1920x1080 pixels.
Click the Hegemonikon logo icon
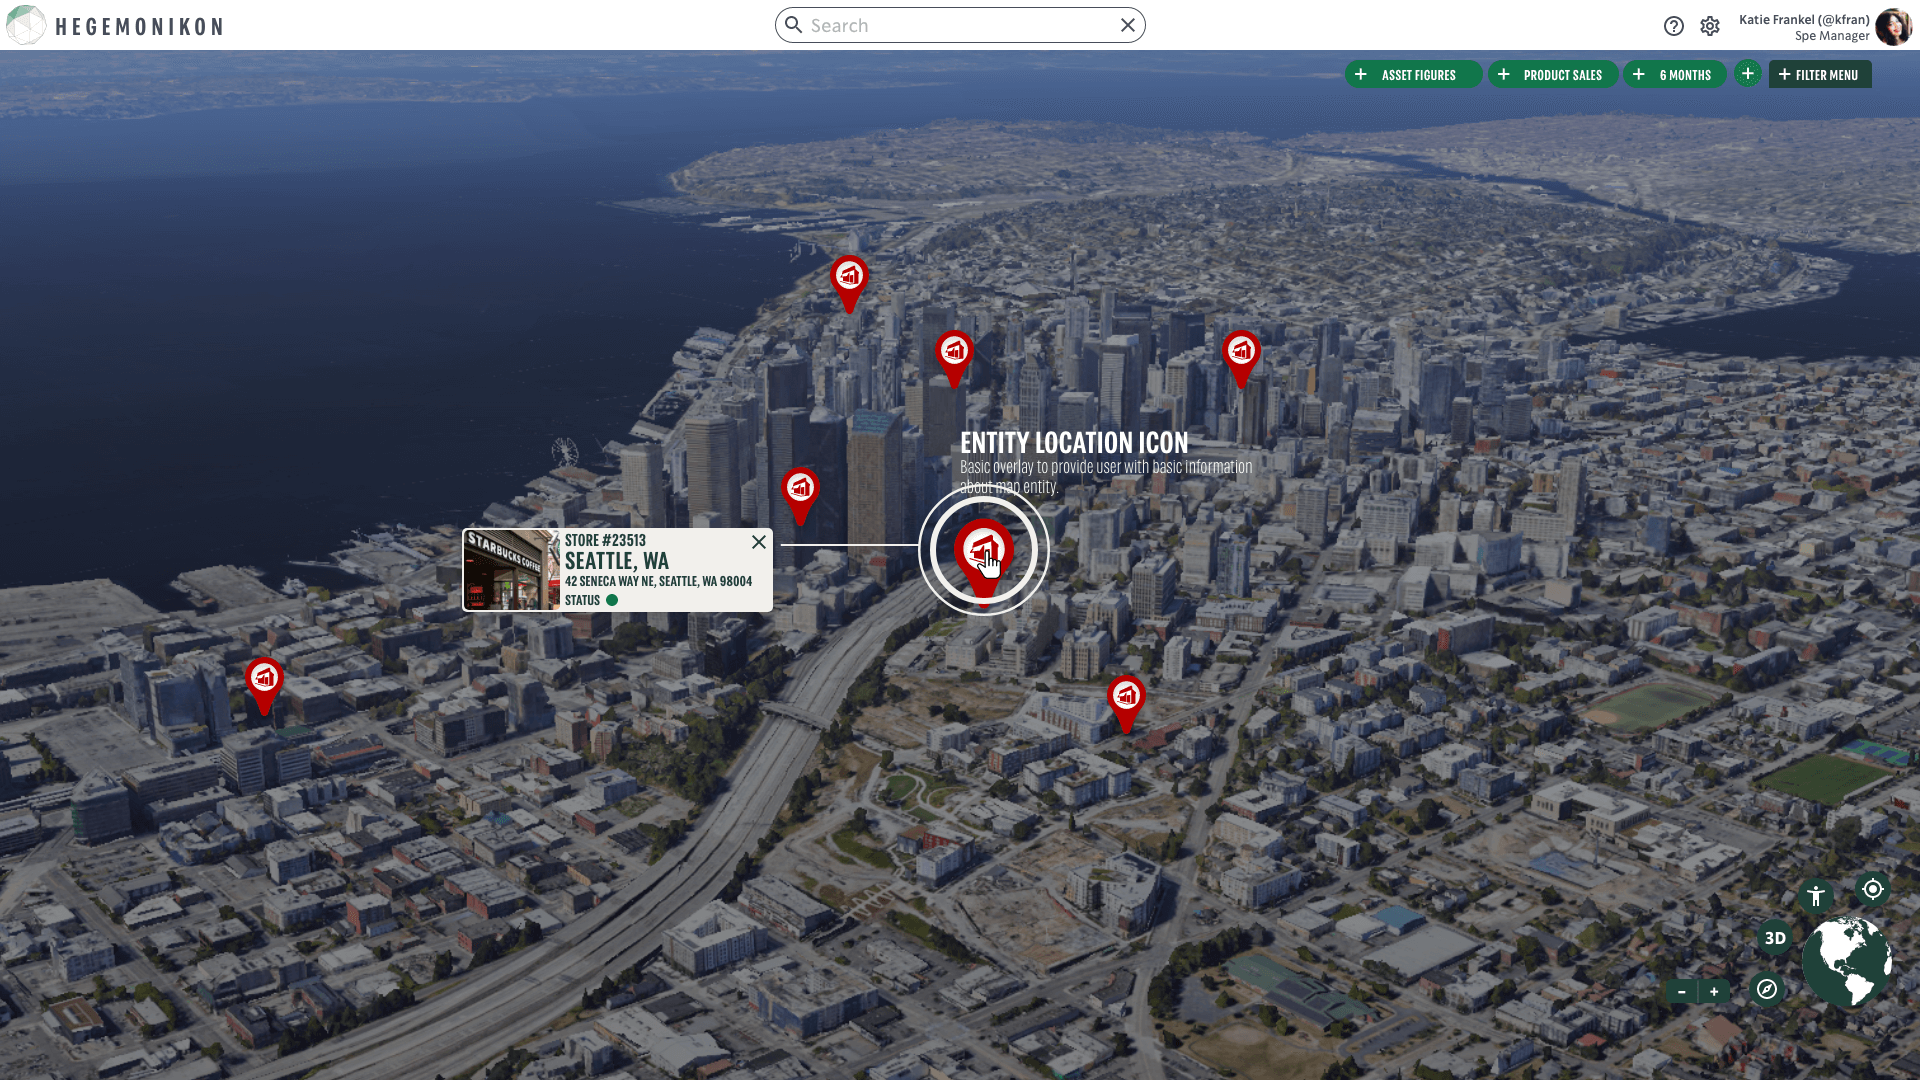pos(26,25)
